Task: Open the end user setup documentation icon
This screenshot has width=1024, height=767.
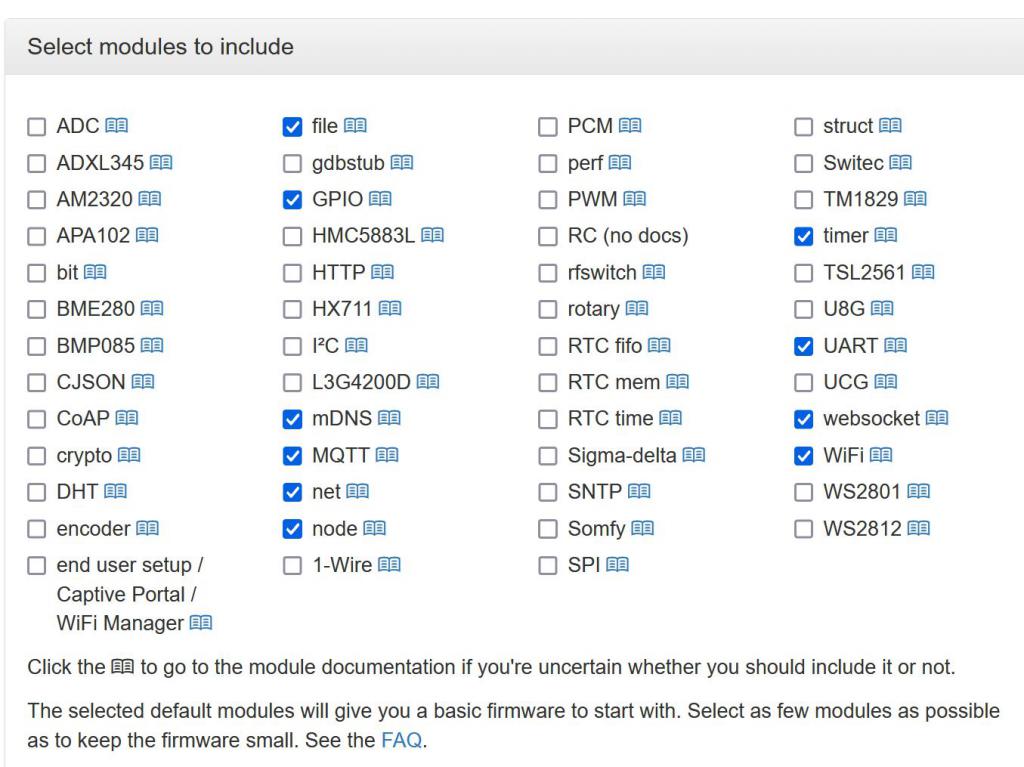Action: [x=201, y=624]
